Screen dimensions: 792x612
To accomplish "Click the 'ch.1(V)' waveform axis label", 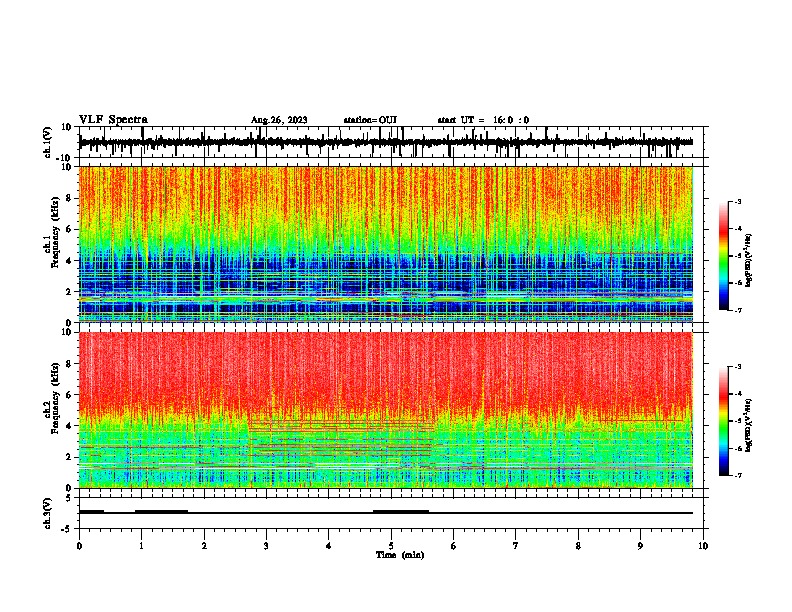I will coord(47,142).
